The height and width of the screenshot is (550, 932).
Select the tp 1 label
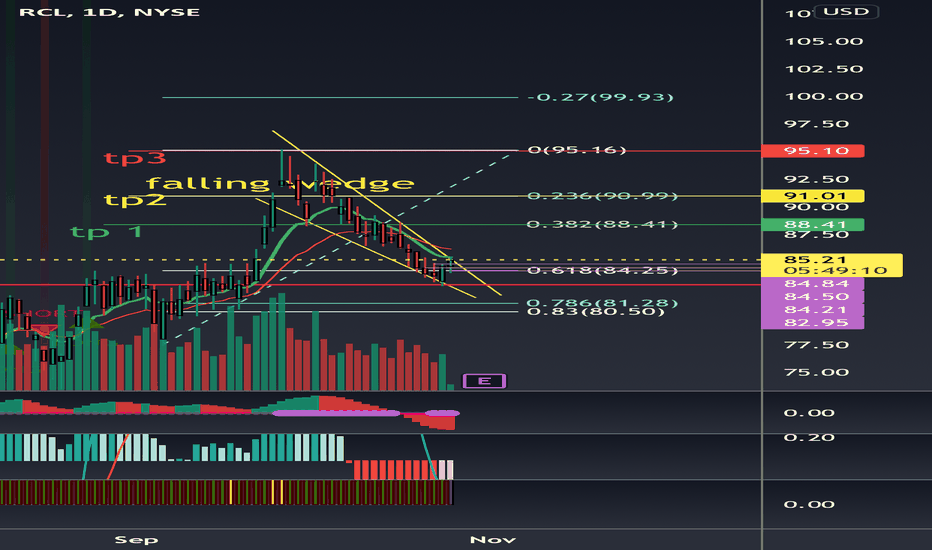(x=107, y=231)
